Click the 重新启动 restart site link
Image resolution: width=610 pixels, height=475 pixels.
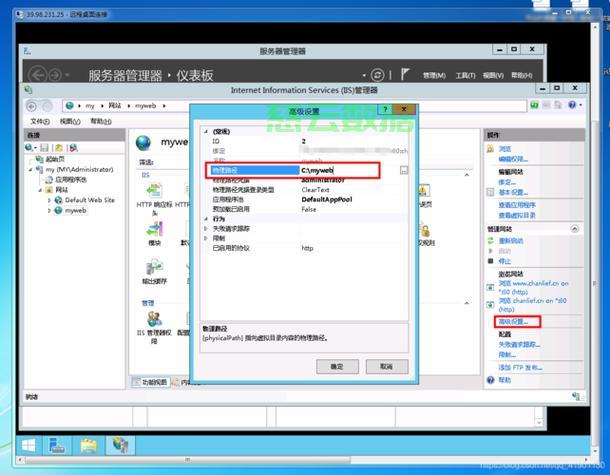tap(511, 241)
